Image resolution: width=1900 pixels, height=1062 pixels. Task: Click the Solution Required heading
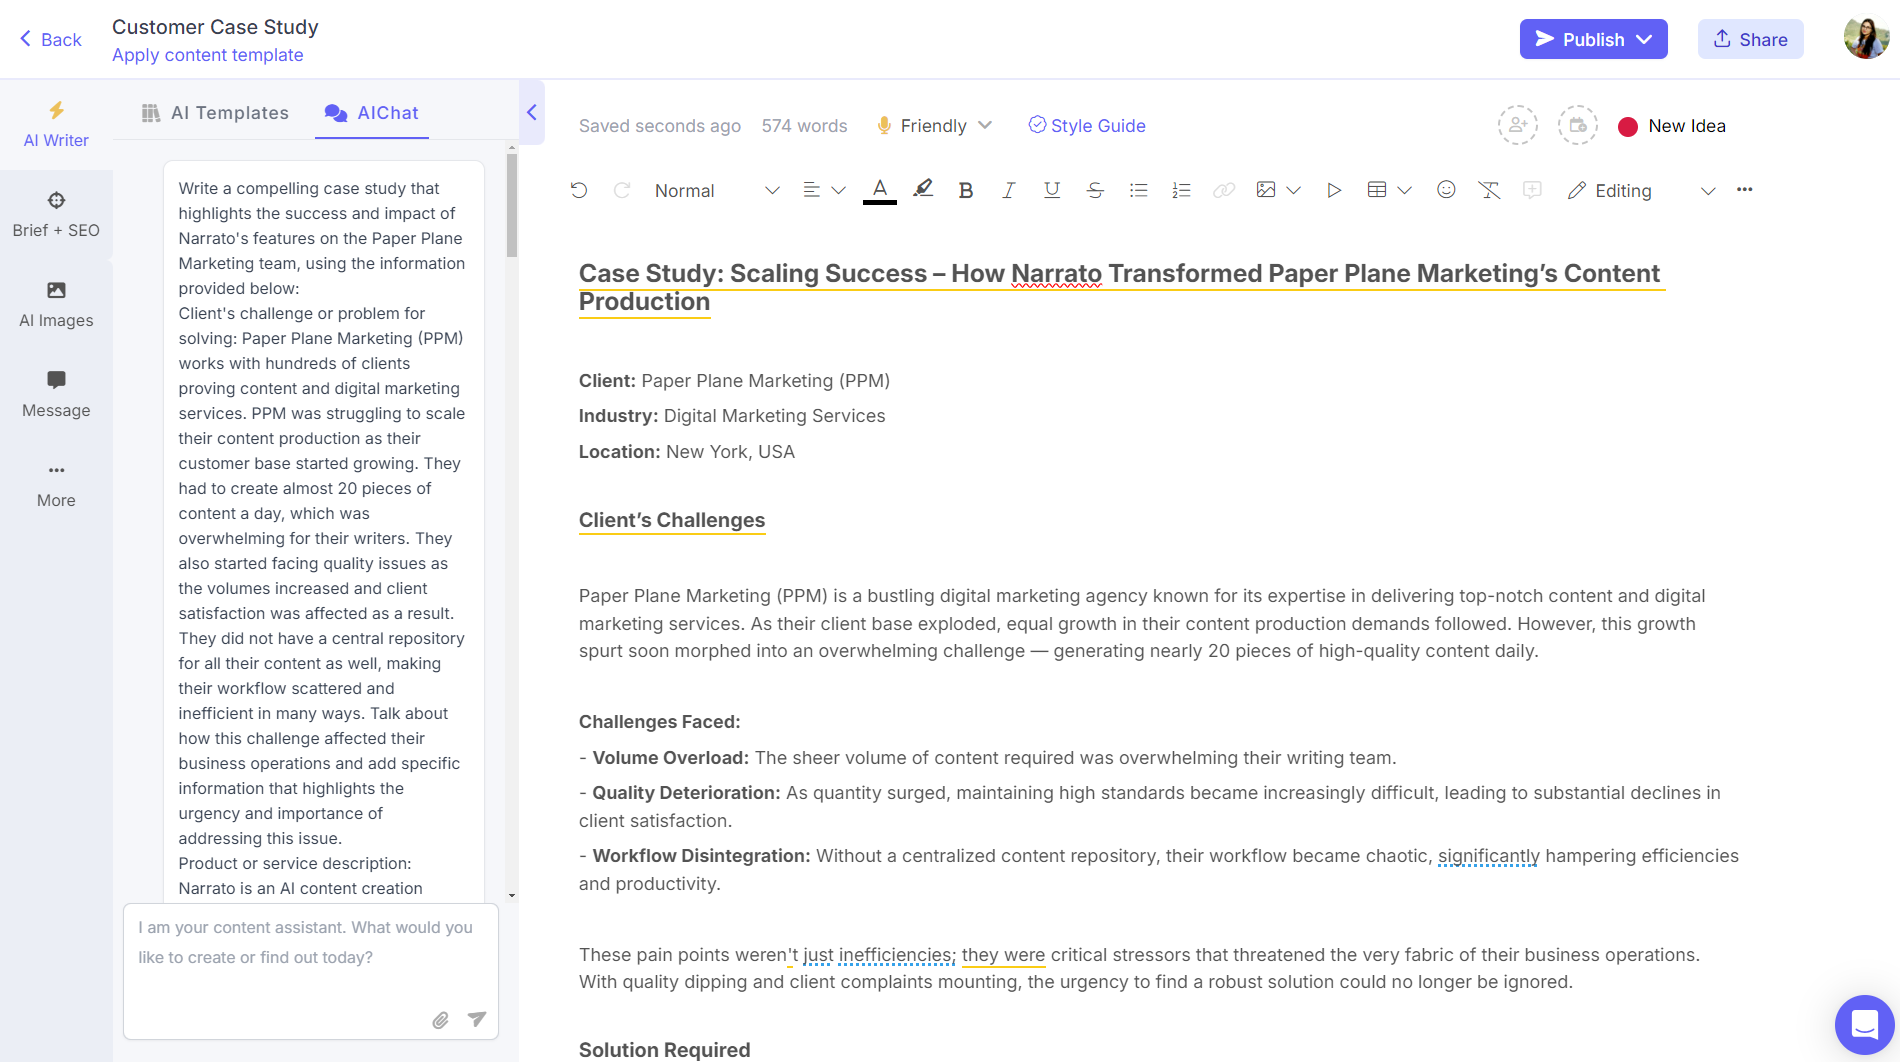click(x=664, y=1049)
